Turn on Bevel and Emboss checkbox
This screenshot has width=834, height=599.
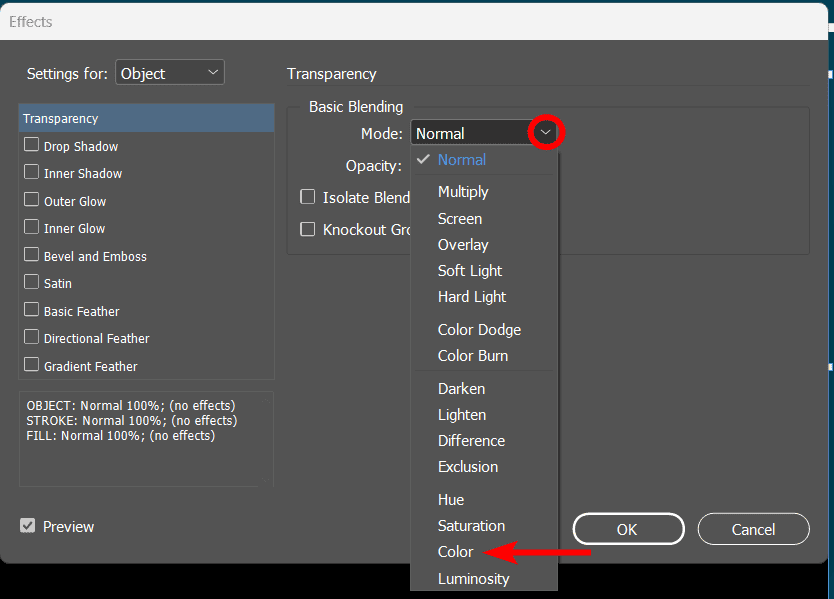[x=32, y=255]
